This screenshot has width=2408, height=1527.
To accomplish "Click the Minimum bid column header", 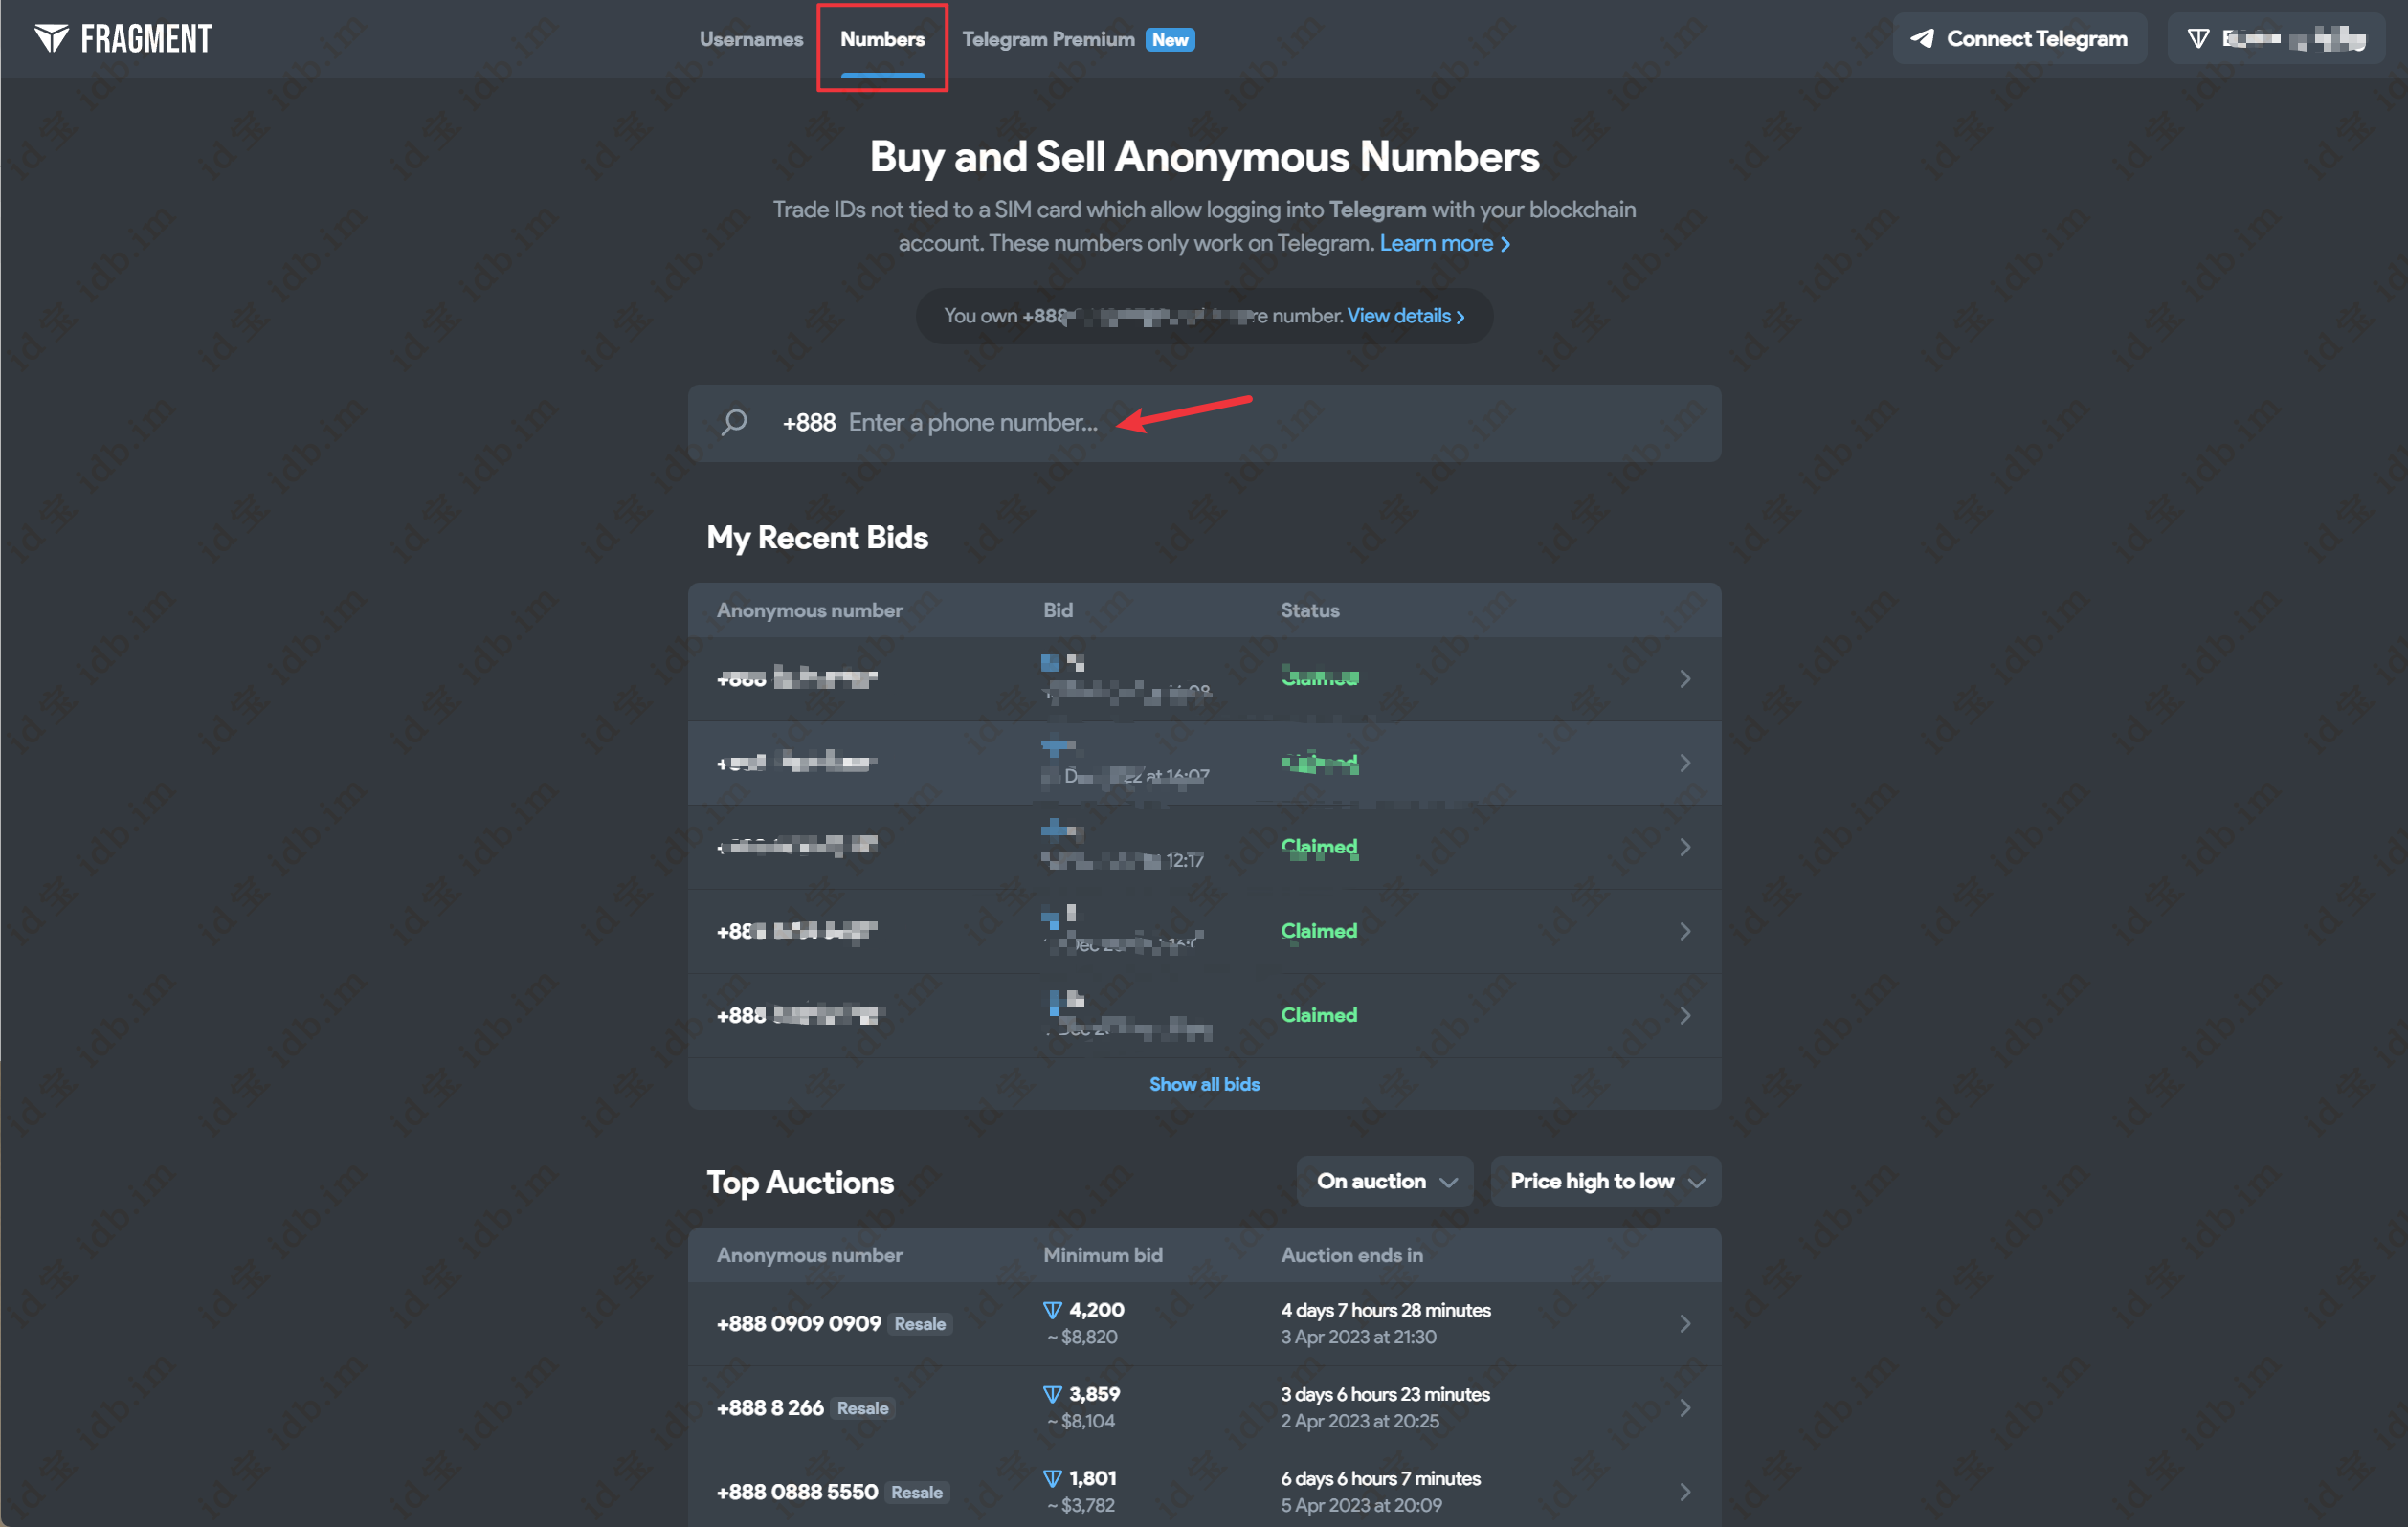I will tap(1103, 1255).
